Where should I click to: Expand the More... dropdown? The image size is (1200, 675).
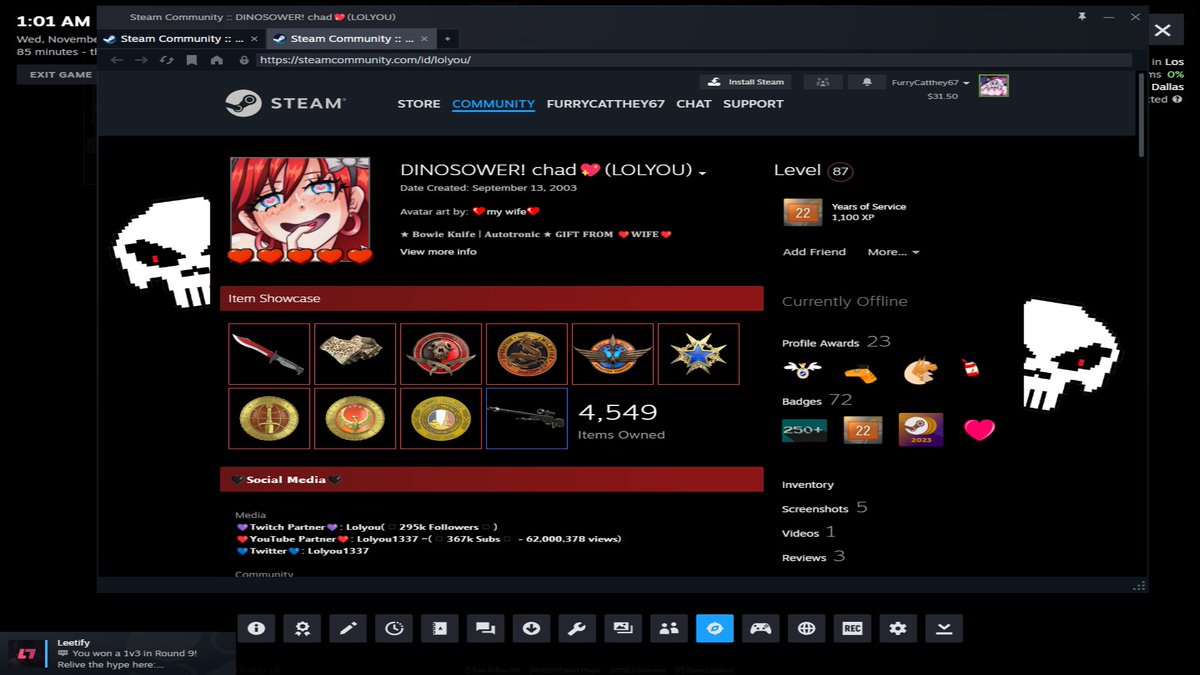click(893, 252)
